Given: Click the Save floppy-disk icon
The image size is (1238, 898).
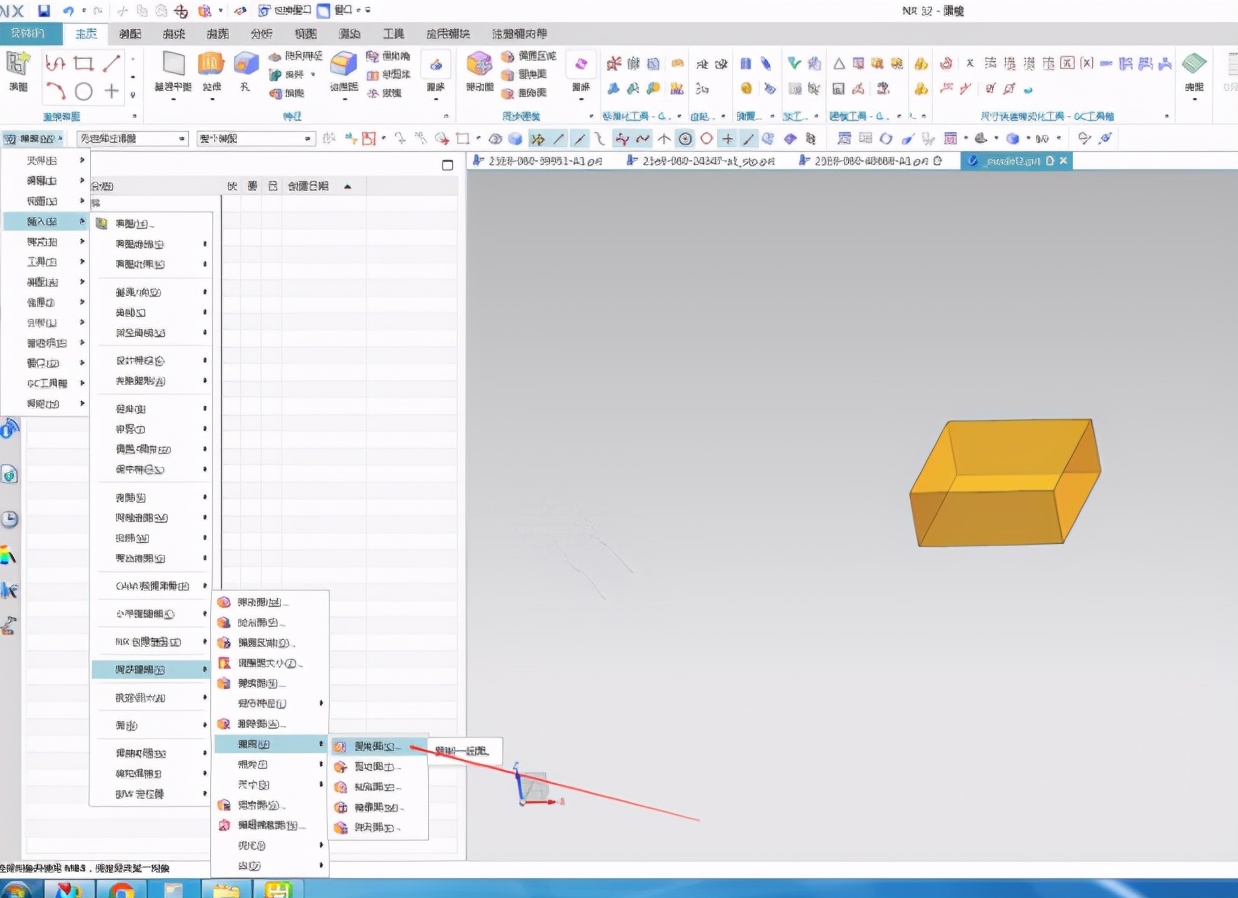Looking at the screenshot, I should click(44, 11).
